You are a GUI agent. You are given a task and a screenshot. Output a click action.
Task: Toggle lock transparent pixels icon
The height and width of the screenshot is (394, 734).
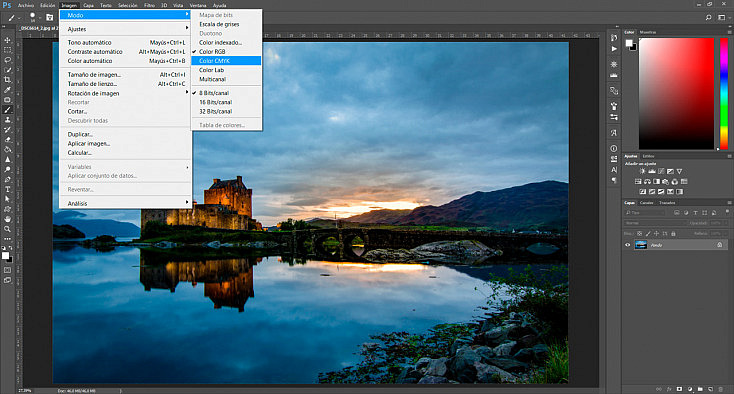(640, 233)
